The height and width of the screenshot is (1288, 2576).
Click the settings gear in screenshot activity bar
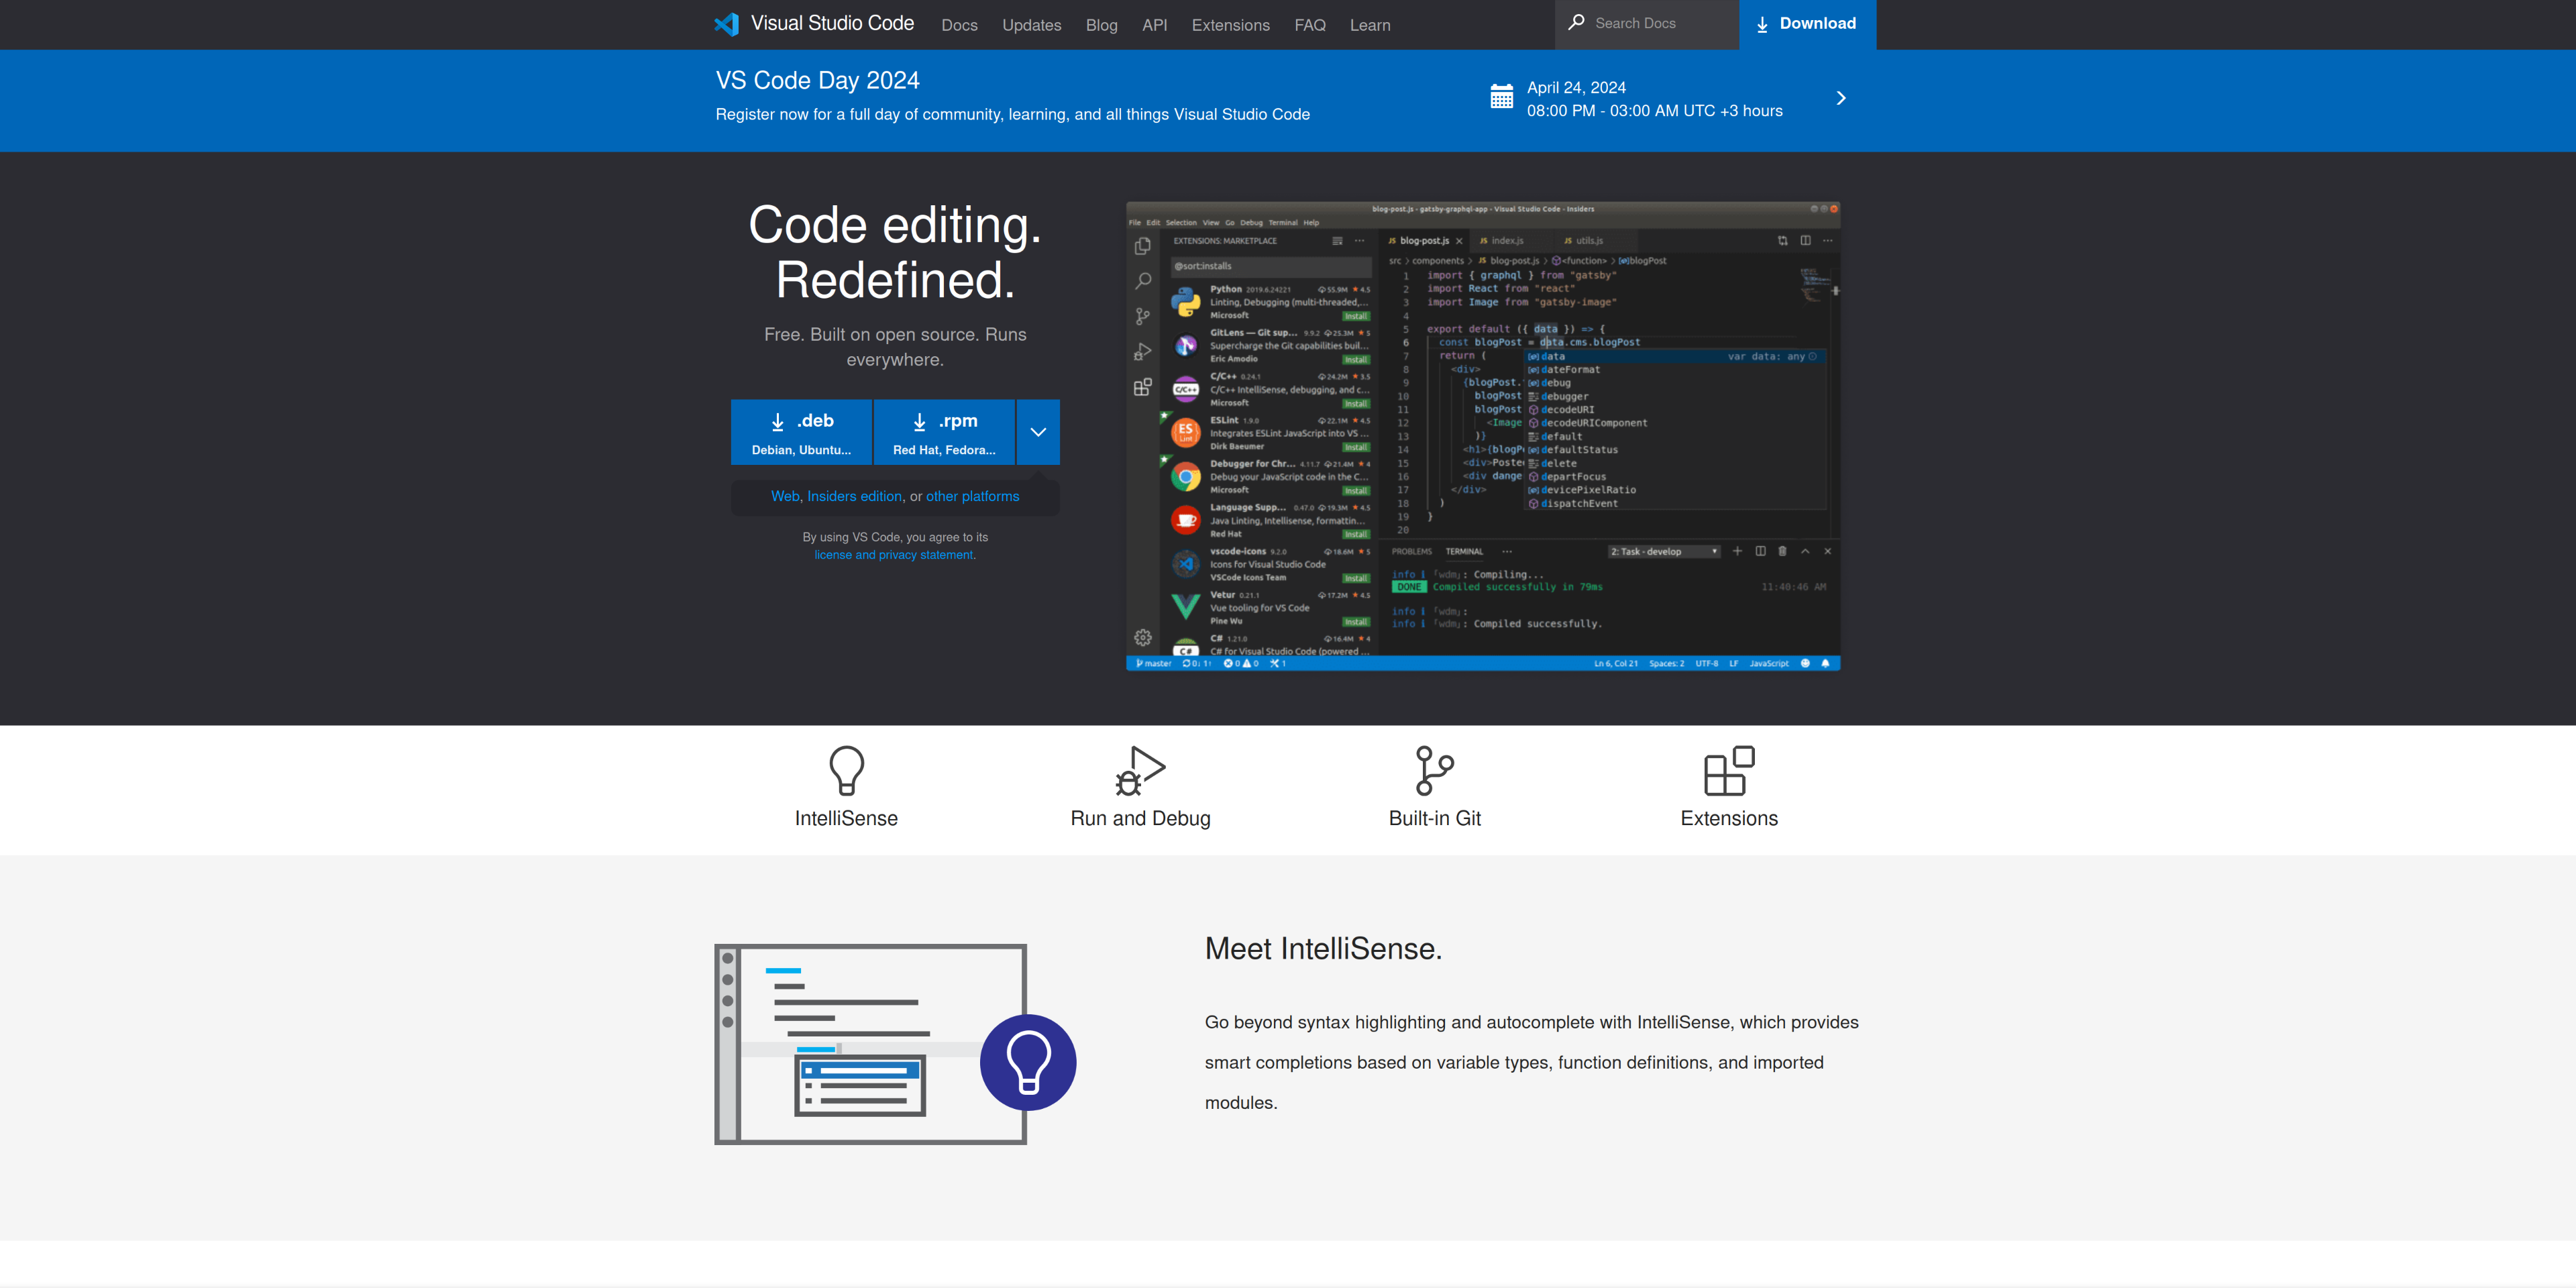pos(1143,638)
